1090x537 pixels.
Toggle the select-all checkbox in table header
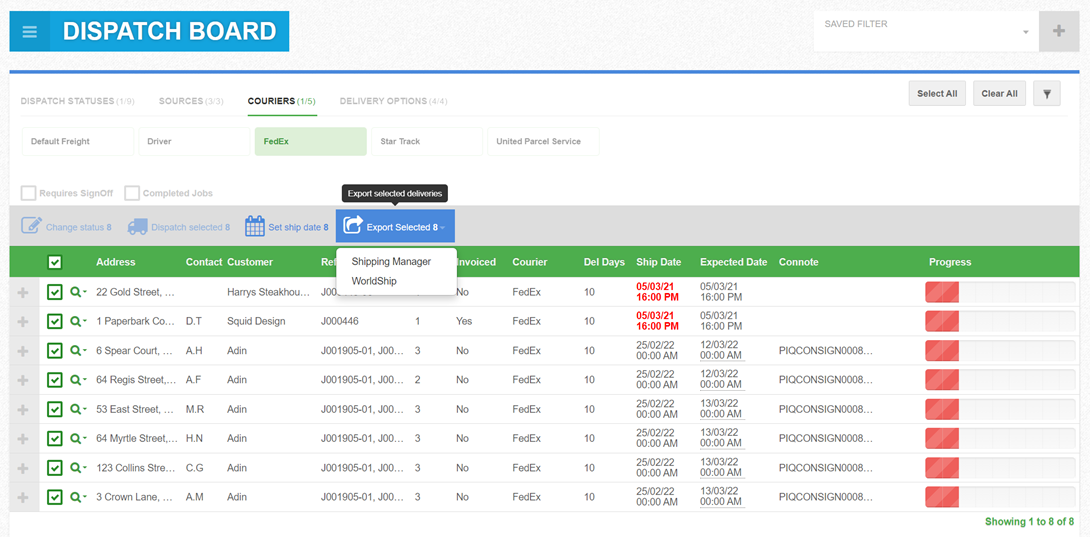pyautogui.click(x=55, y=262)
